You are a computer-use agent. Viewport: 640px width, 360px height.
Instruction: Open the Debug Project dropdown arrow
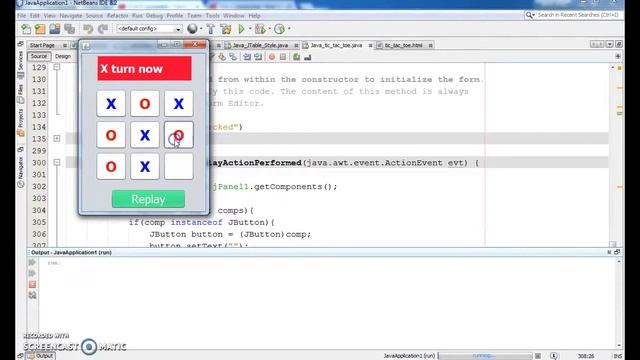269,29
